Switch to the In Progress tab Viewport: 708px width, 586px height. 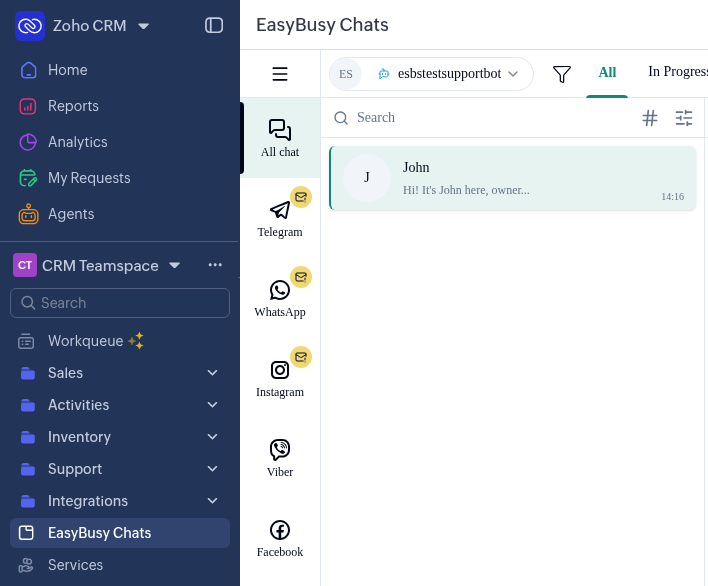678,71
